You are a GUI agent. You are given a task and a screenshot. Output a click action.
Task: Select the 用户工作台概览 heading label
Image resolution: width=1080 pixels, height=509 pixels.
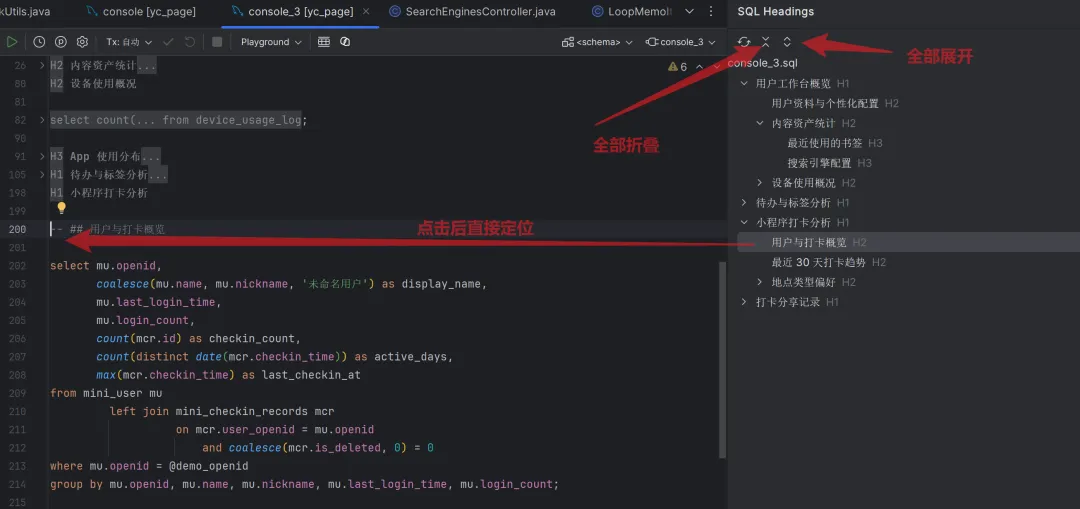click(793, 83)
